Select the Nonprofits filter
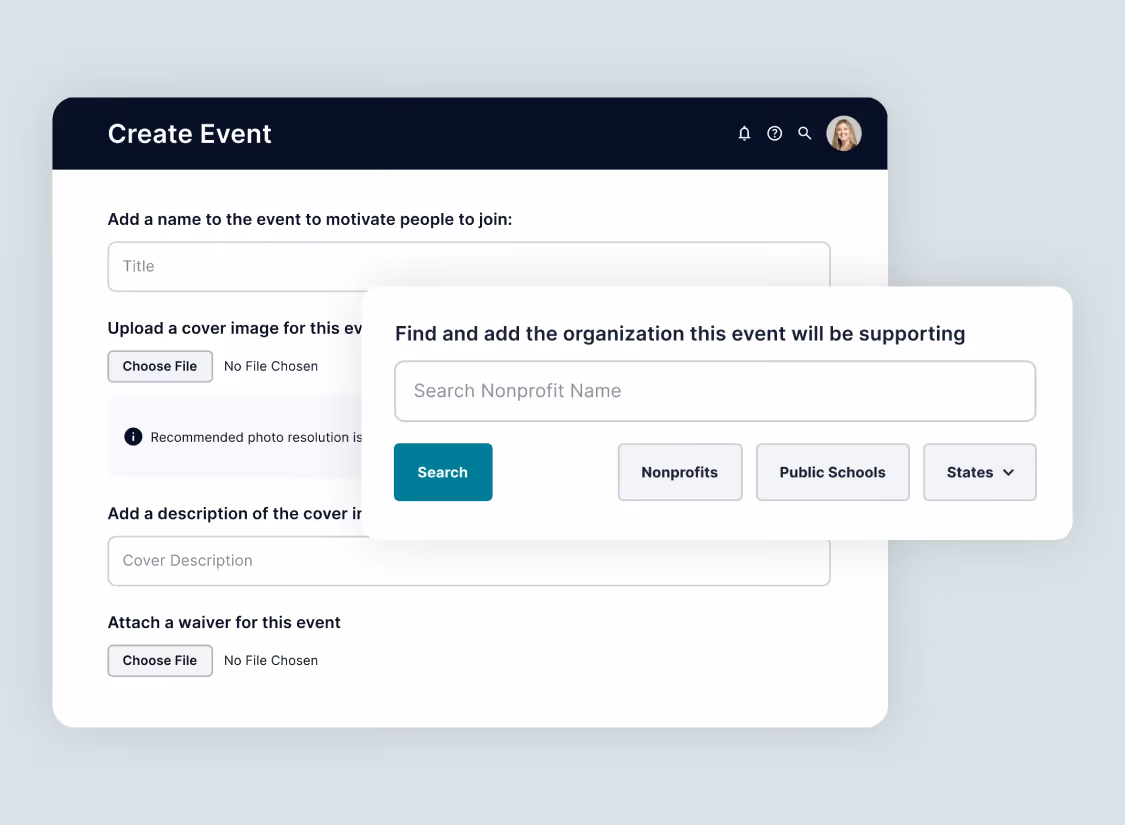The image size is (1125, 825). pos(680,472)
